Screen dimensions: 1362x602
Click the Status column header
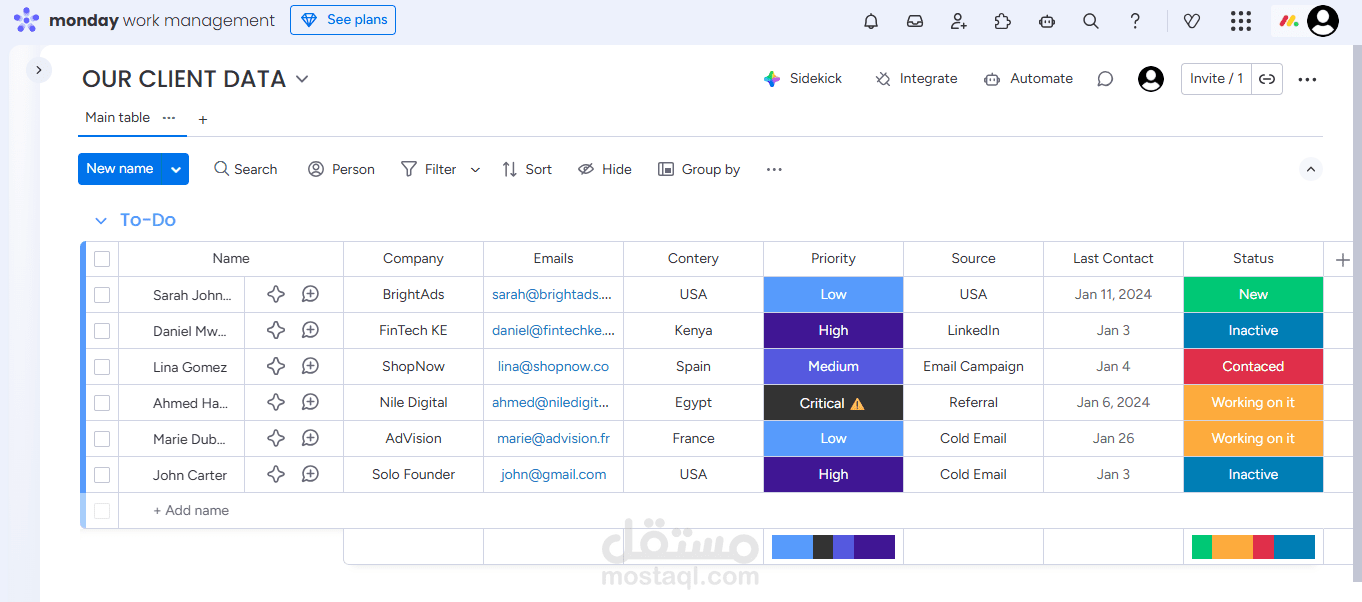[1253, 258]
